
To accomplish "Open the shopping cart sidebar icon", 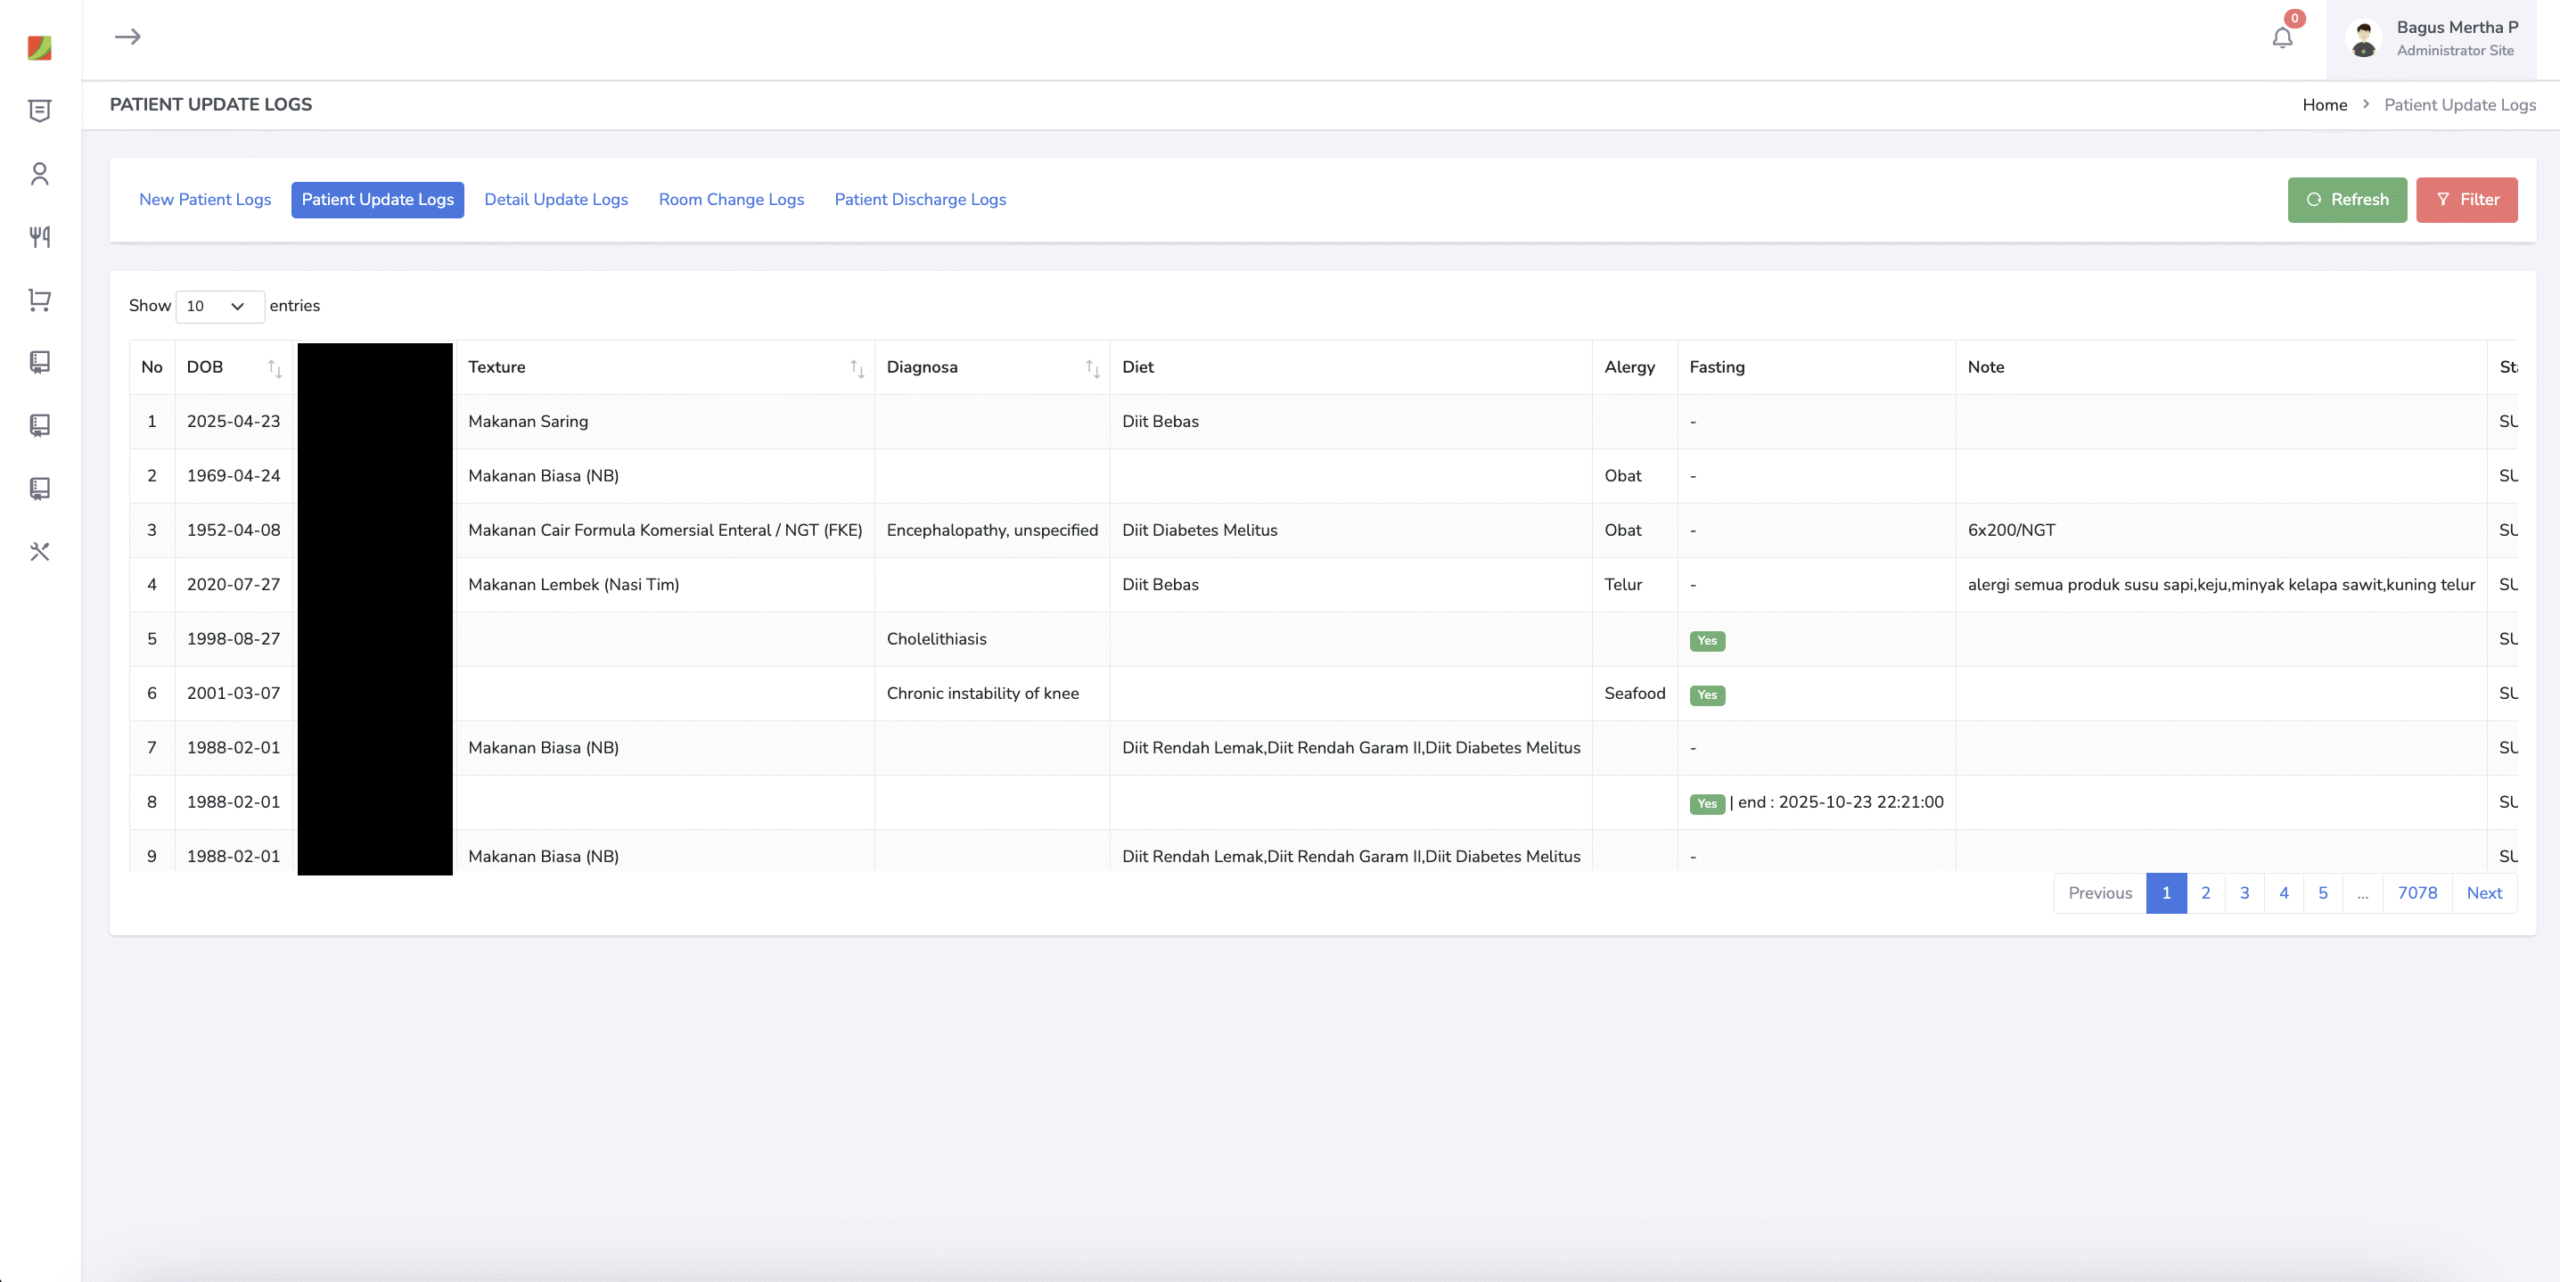I will coord(40,300).
